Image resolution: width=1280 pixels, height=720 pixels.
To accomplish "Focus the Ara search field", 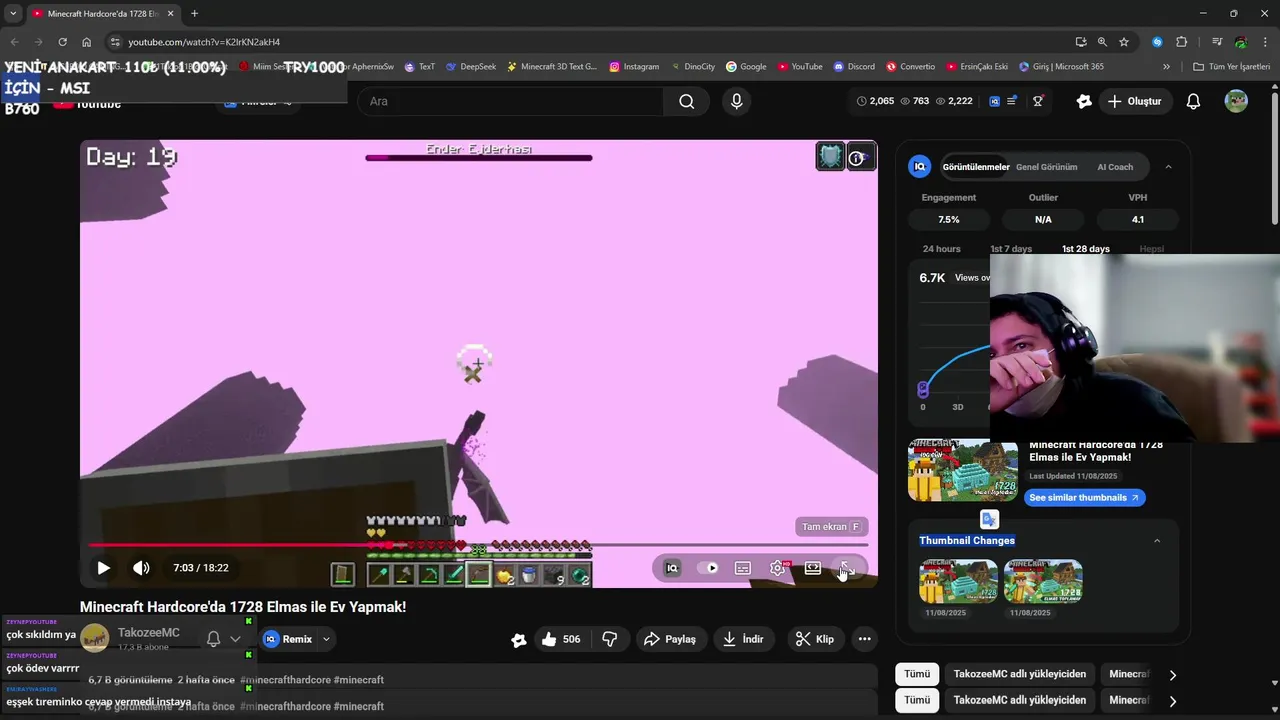I will point(510,101).
